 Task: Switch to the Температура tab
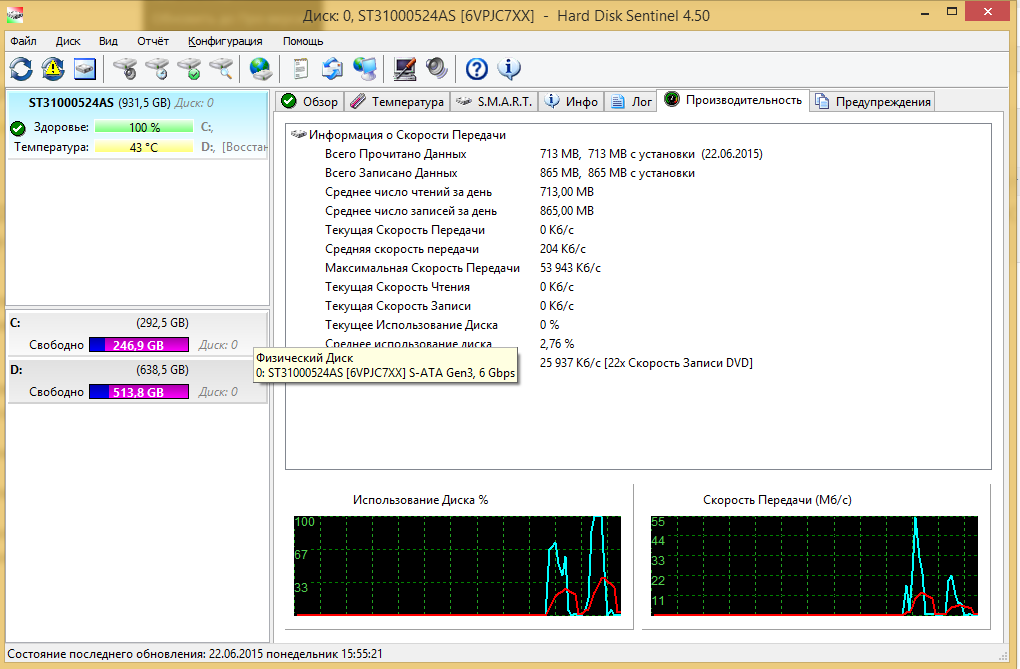click(x=398, y=101)
